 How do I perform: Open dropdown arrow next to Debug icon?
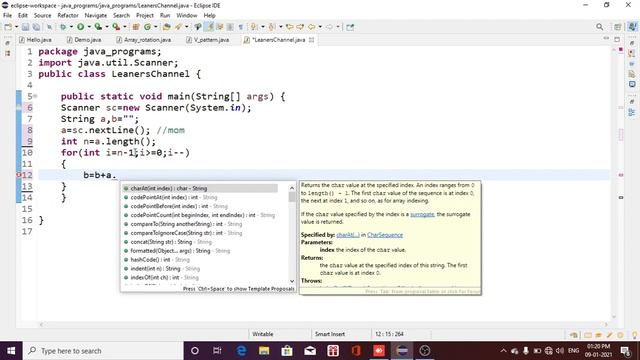coord(71,27)
